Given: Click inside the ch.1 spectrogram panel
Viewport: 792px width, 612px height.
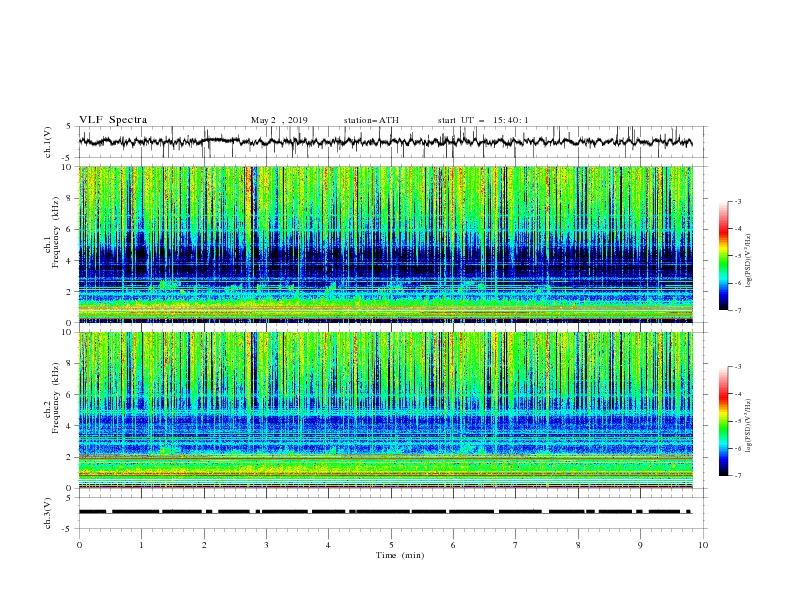Looking at the screenshot, I should tap(385, 244).
